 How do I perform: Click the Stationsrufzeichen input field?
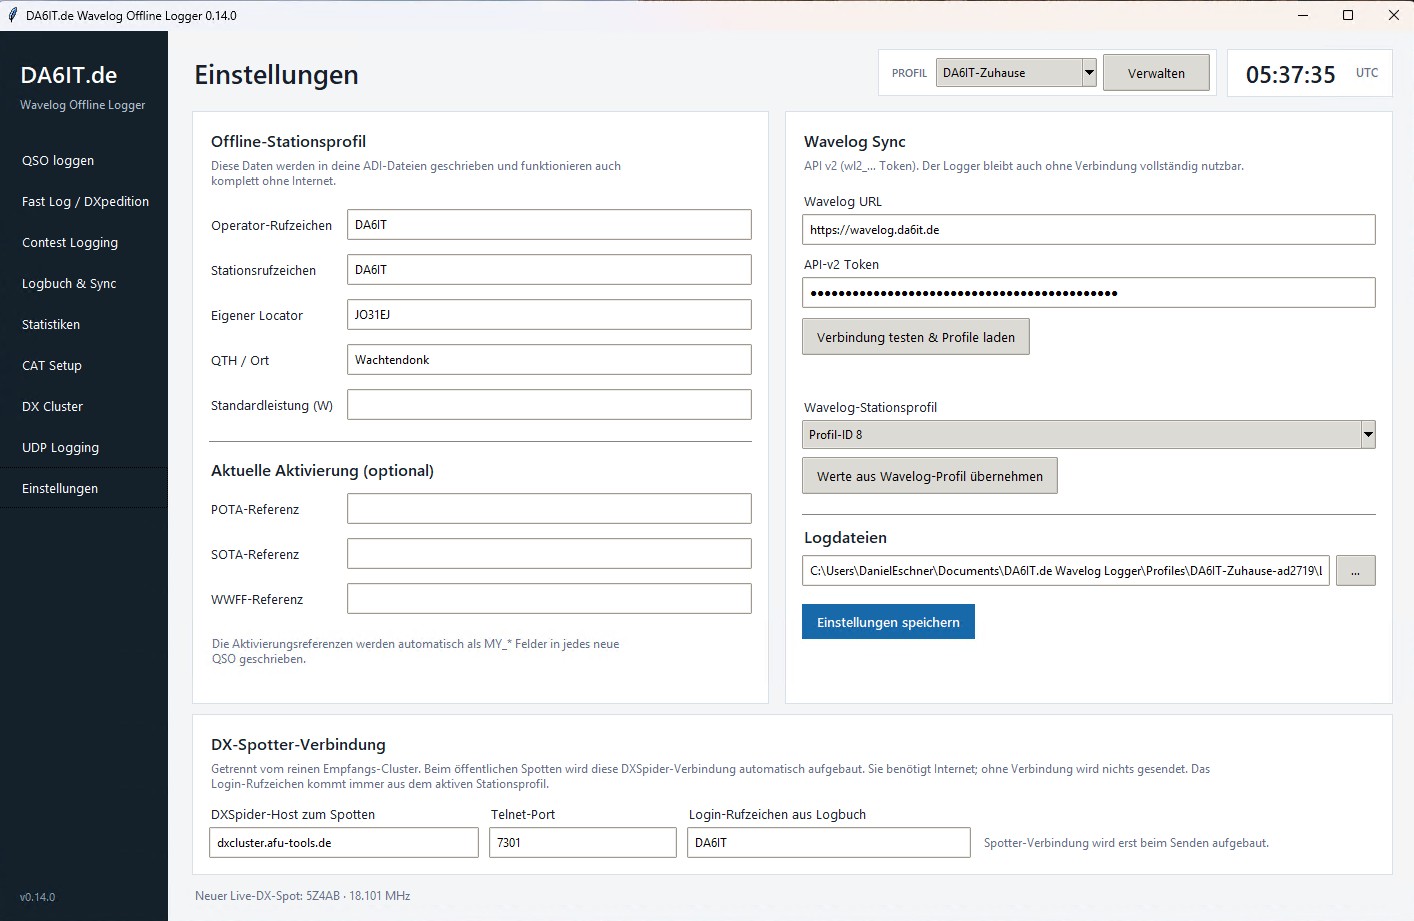pyautogui.click(x=549, y=269)
